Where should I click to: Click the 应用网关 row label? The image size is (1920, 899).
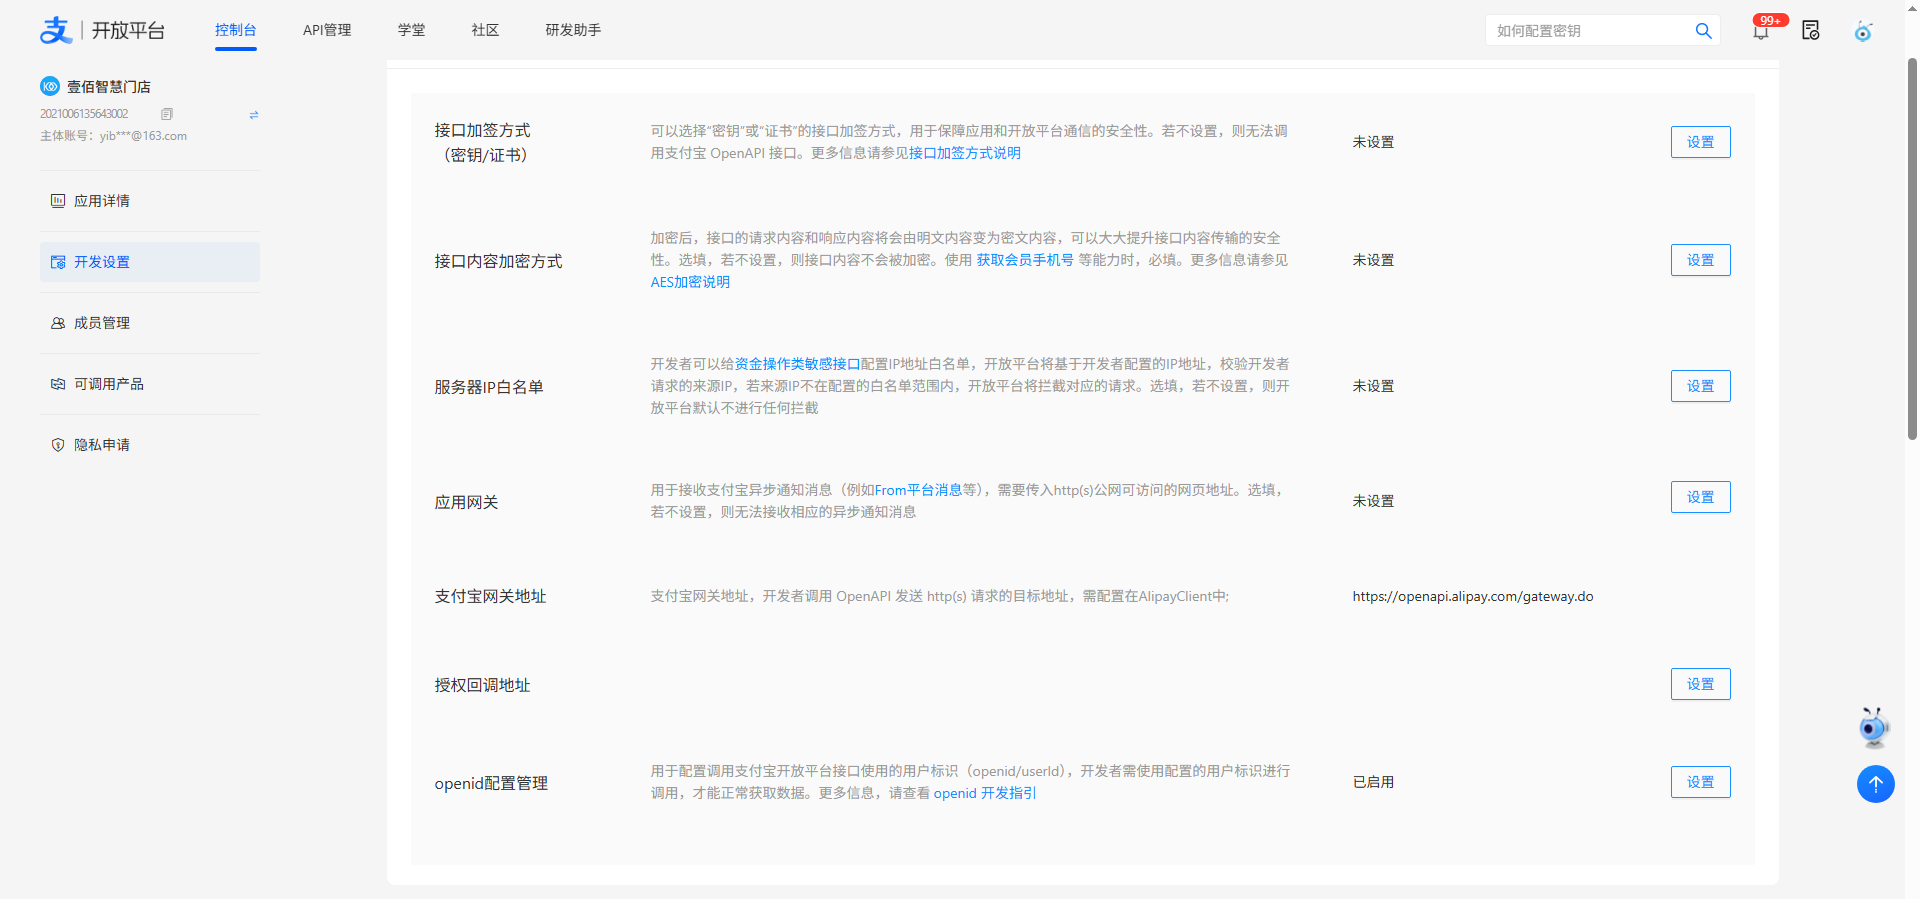click(x=466, y=502)
